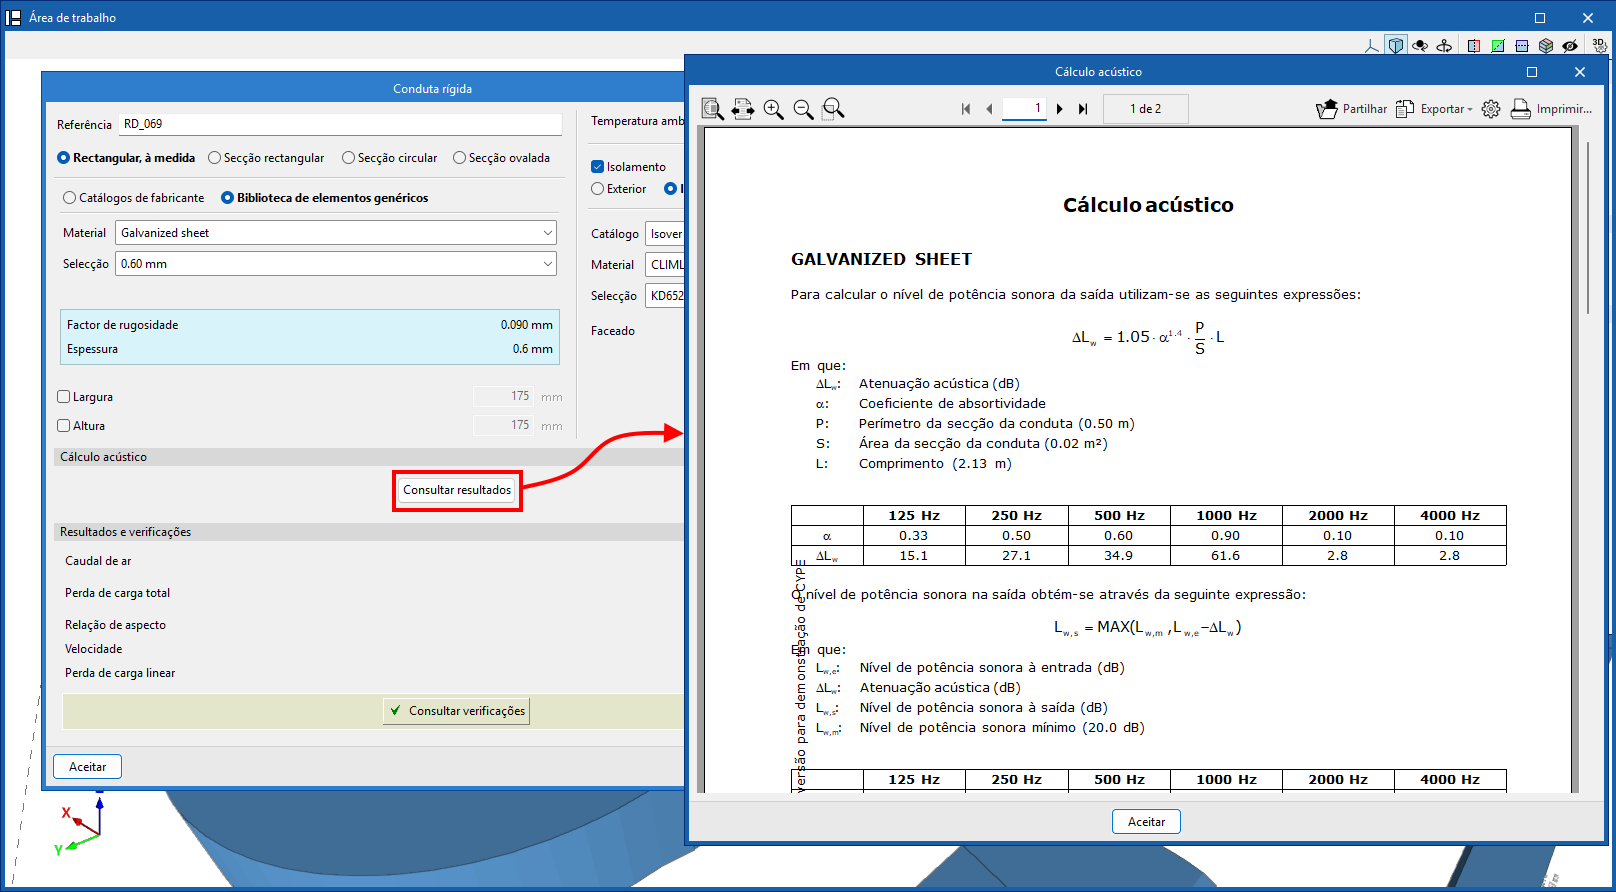
Task: Enable the Altura checkbox
Action: coord(64,426)
